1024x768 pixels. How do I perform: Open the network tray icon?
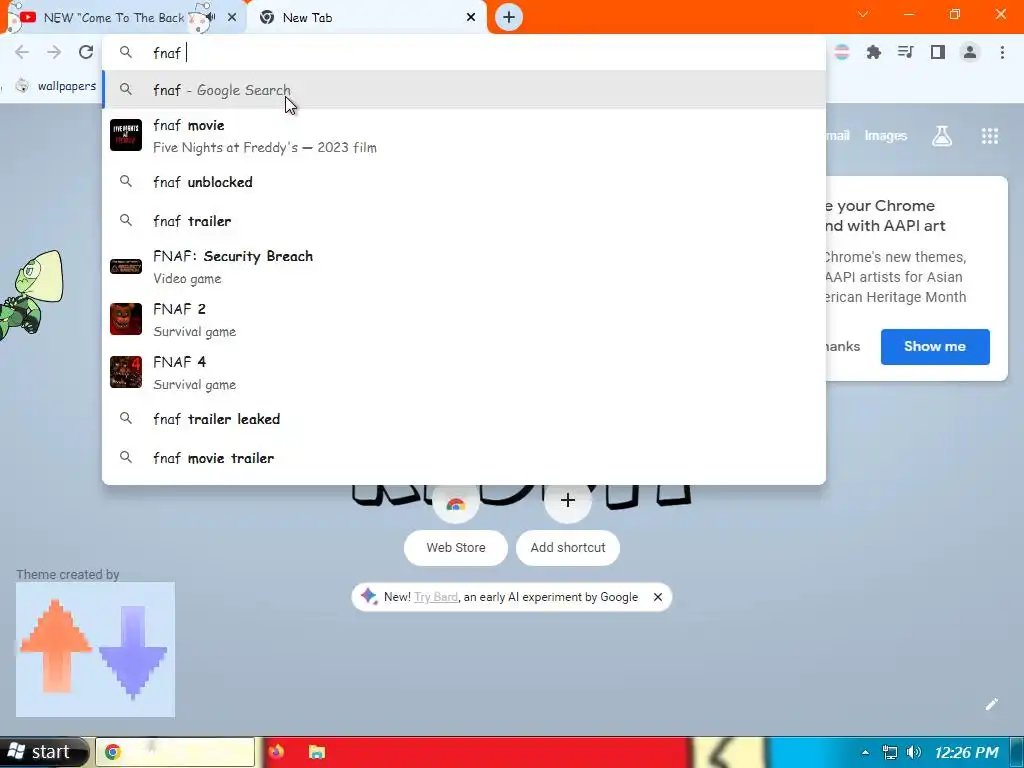(889, 752)
